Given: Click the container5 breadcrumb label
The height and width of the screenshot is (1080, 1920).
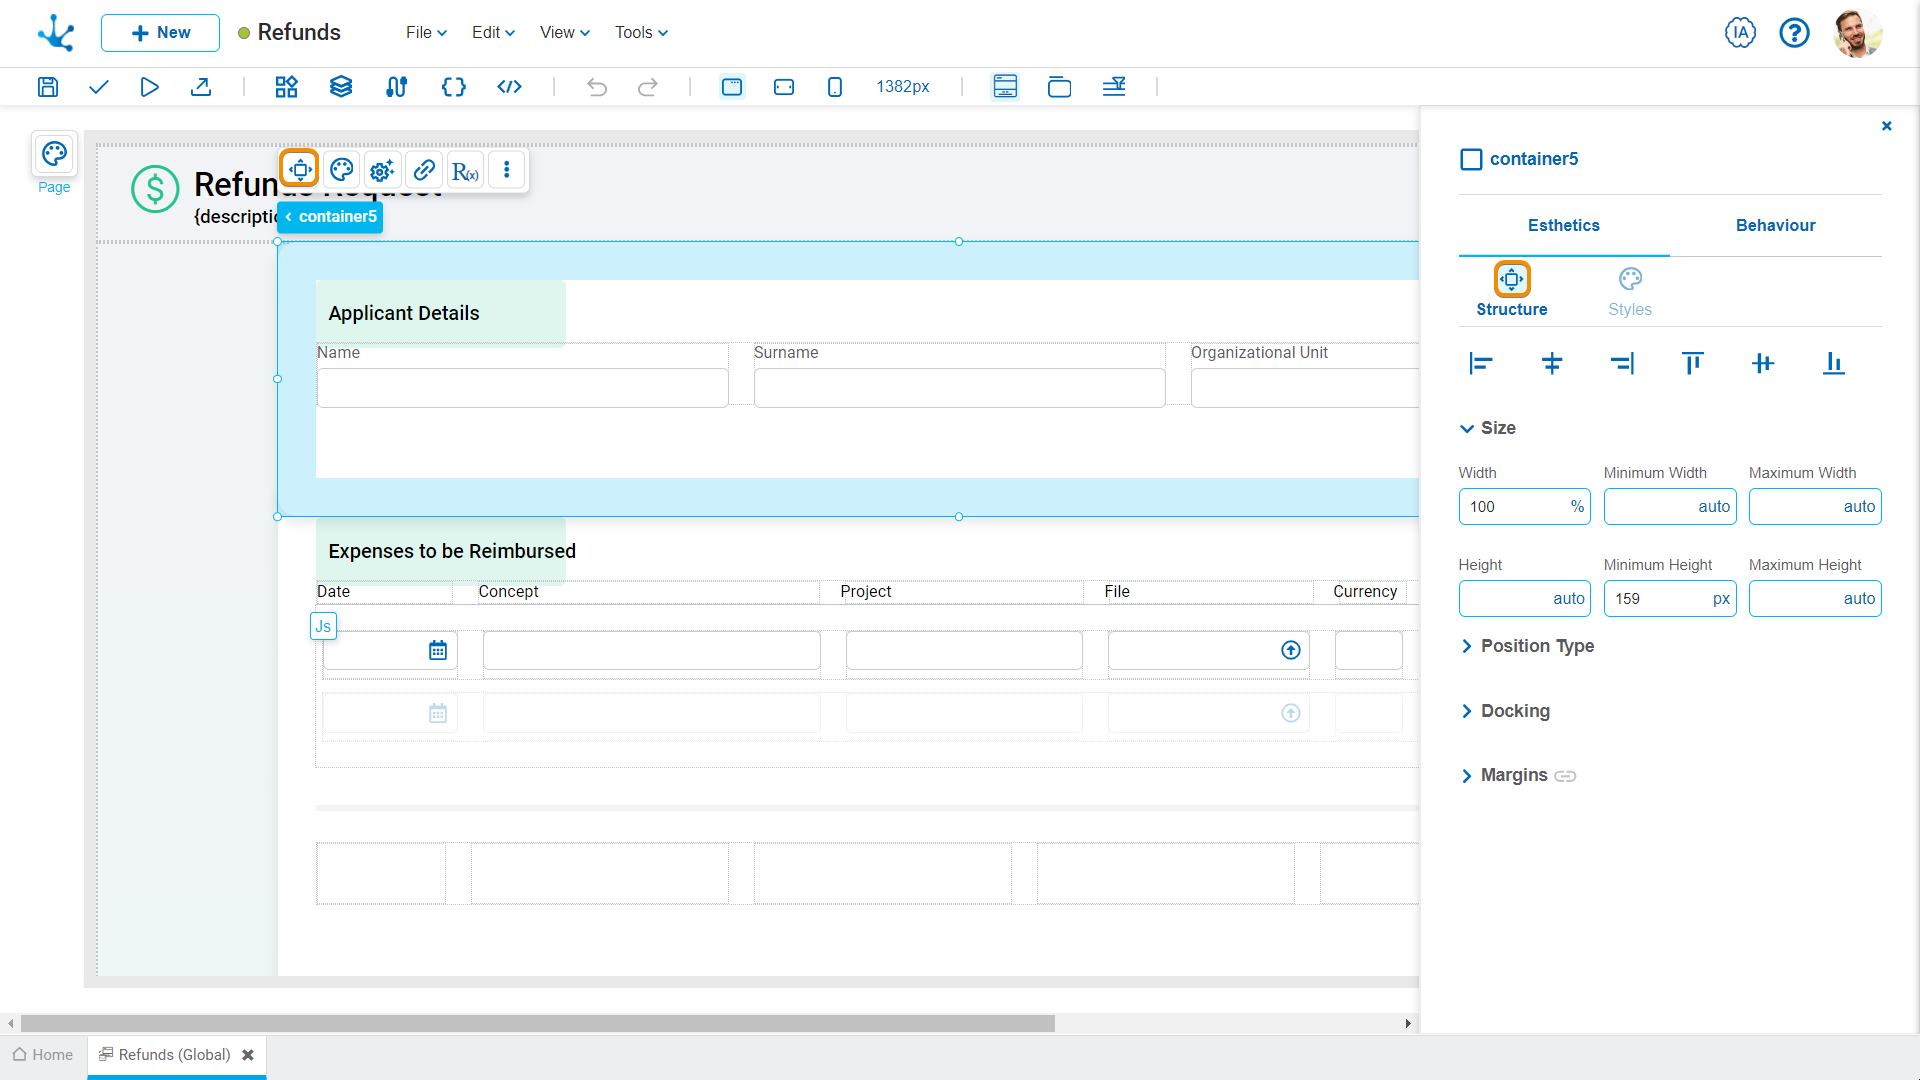Looking at the screenshot, I should click(x=337, y=217).
